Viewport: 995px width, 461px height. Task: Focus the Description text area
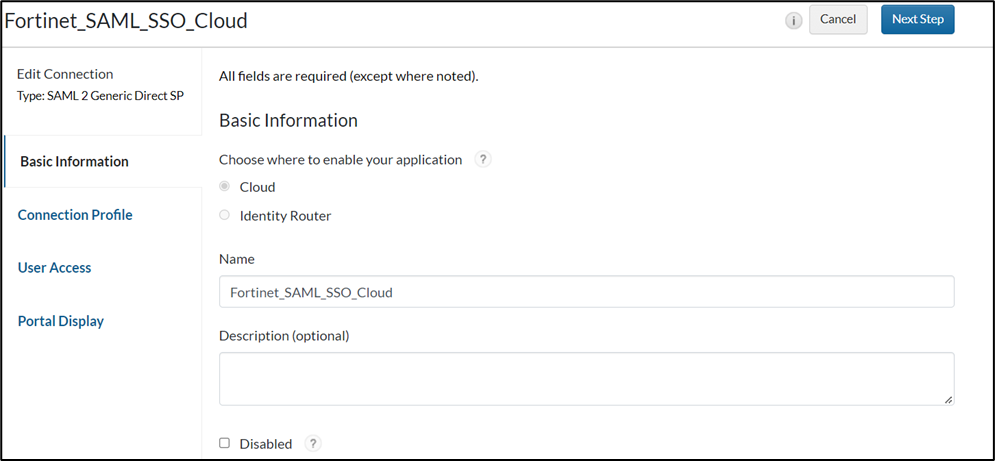[586, 378]
